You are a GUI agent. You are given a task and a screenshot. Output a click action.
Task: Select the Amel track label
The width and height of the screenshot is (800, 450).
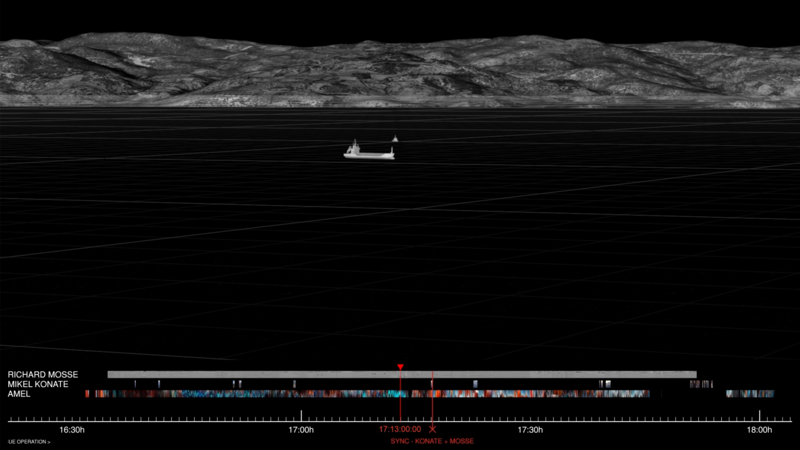coord(19,394)
